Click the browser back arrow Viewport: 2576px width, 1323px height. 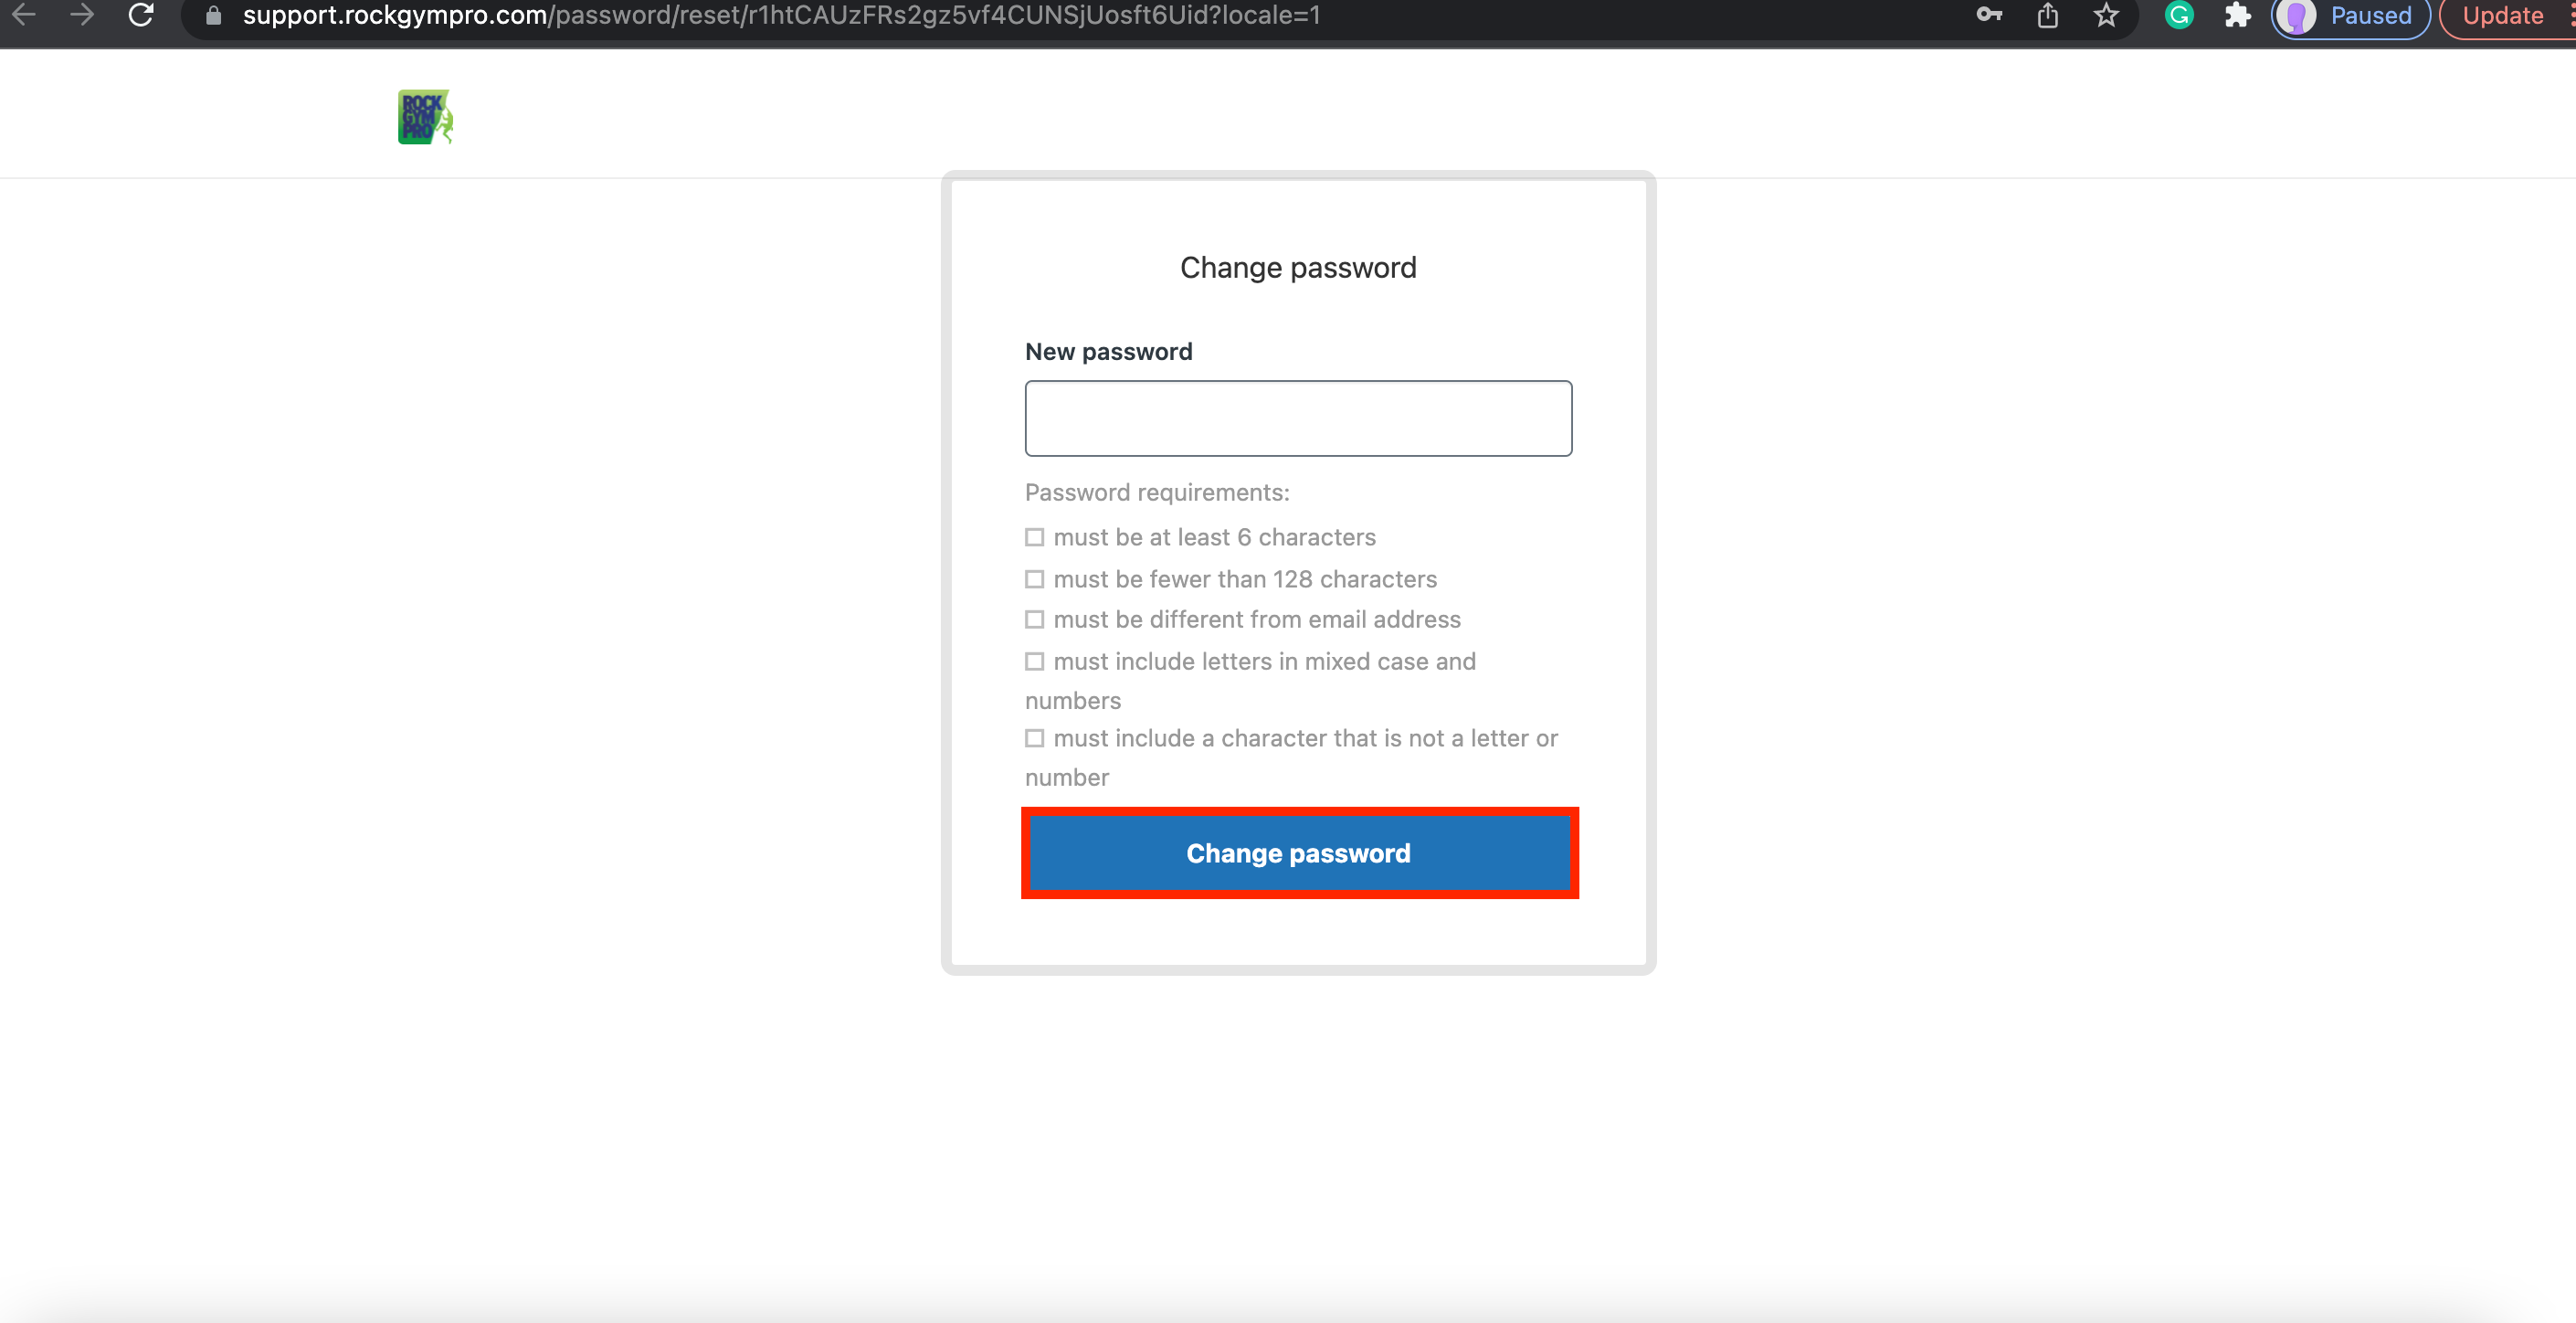[x=23, y=15]
